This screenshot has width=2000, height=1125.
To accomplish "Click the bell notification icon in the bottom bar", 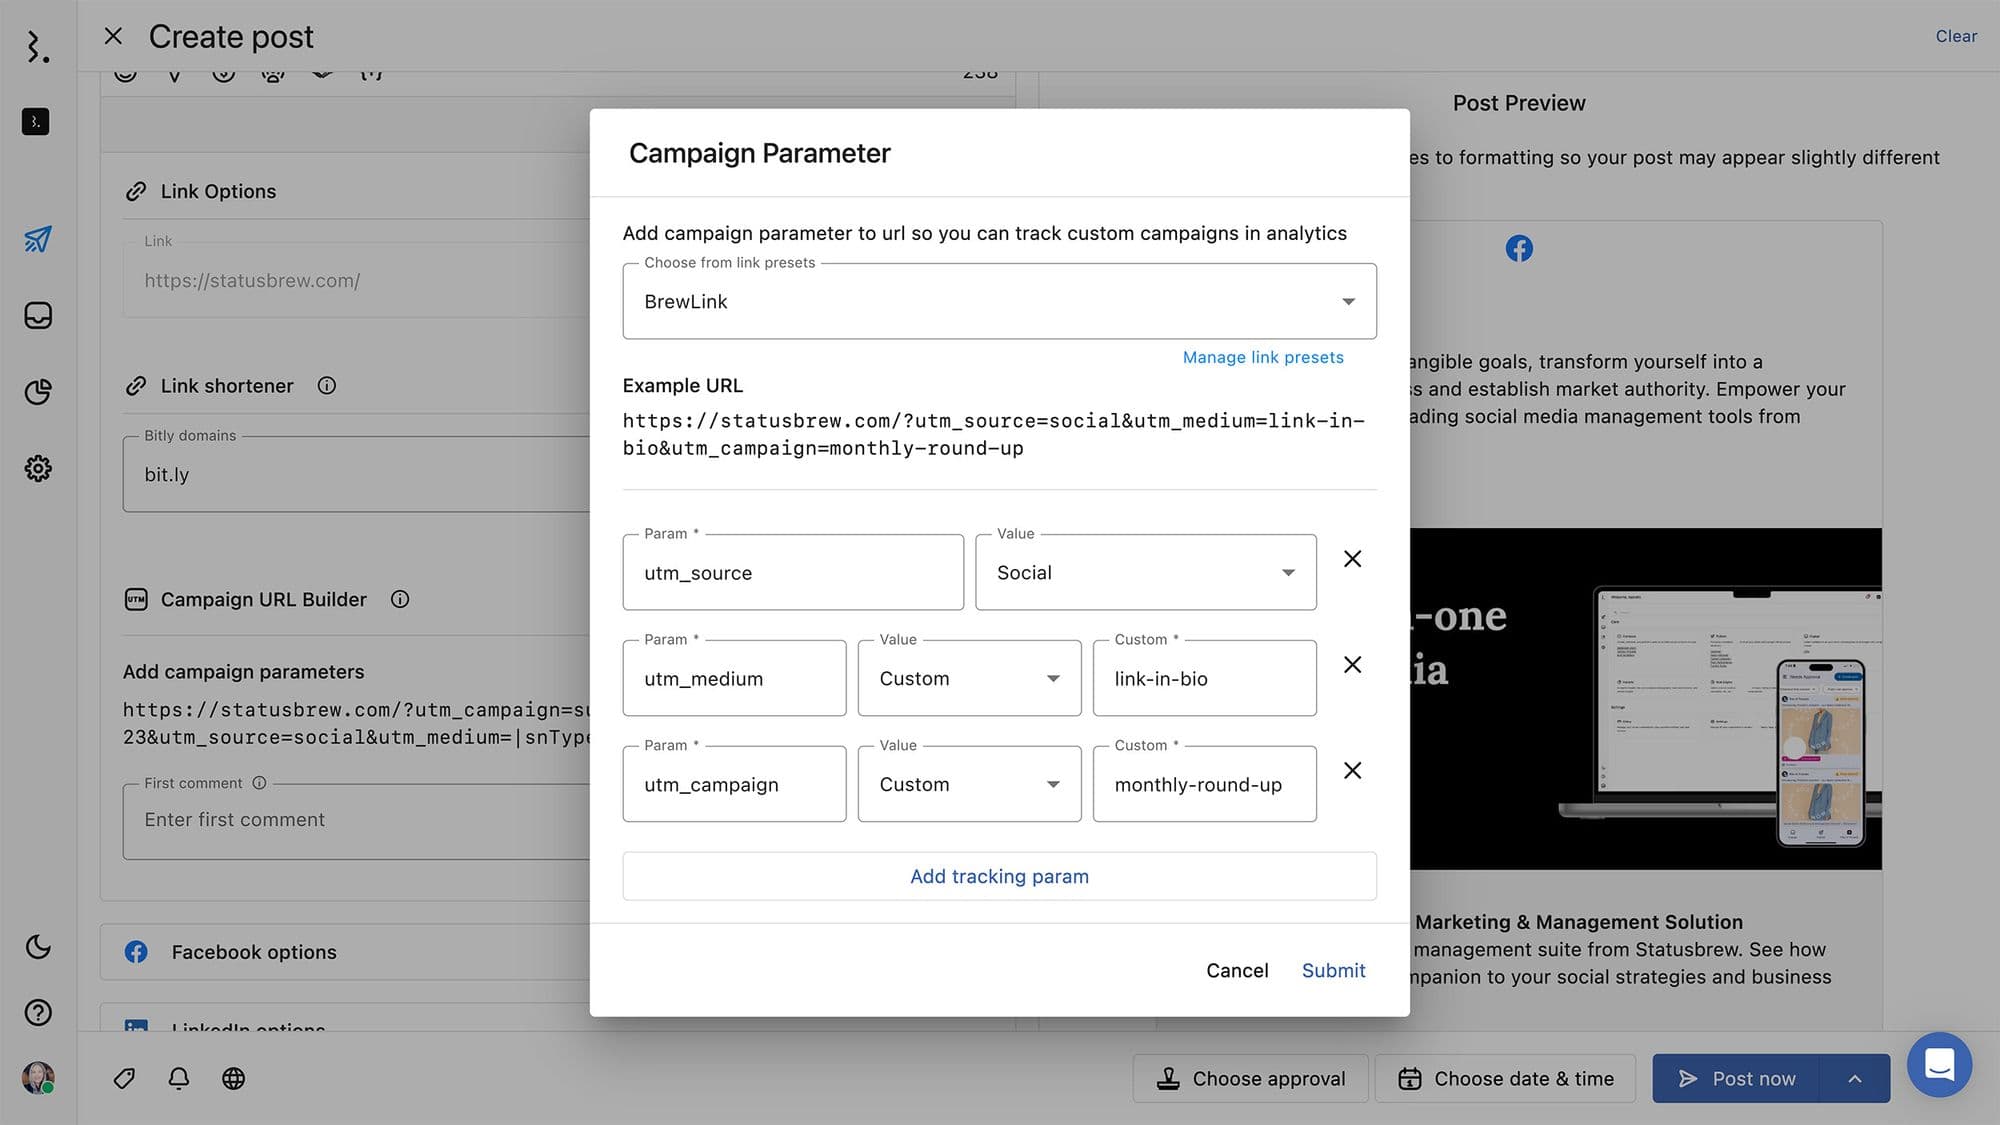I will pos(179,1078).
